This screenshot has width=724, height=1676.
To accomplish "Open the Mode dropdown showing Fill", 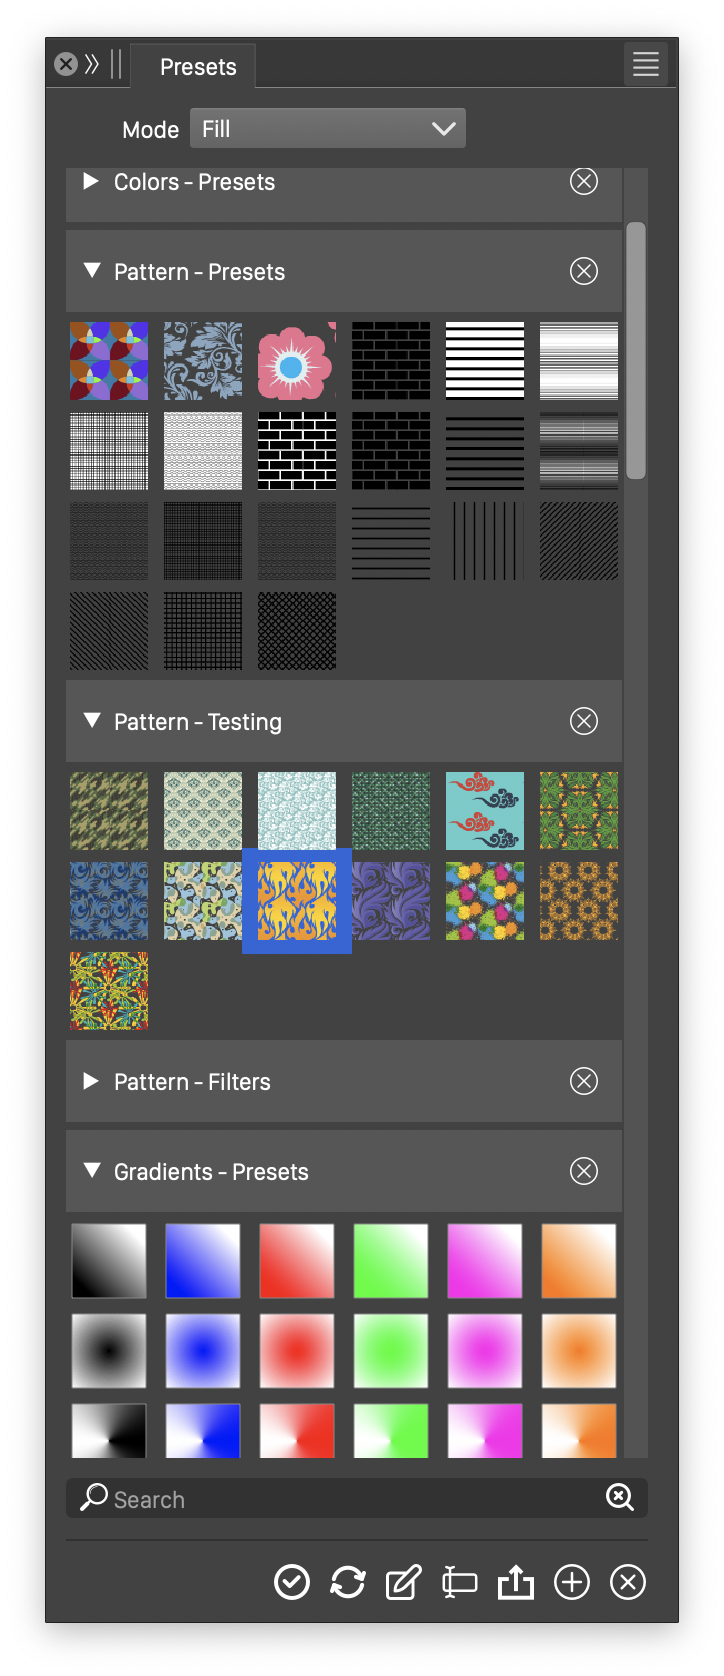I will tap(328, 129).
